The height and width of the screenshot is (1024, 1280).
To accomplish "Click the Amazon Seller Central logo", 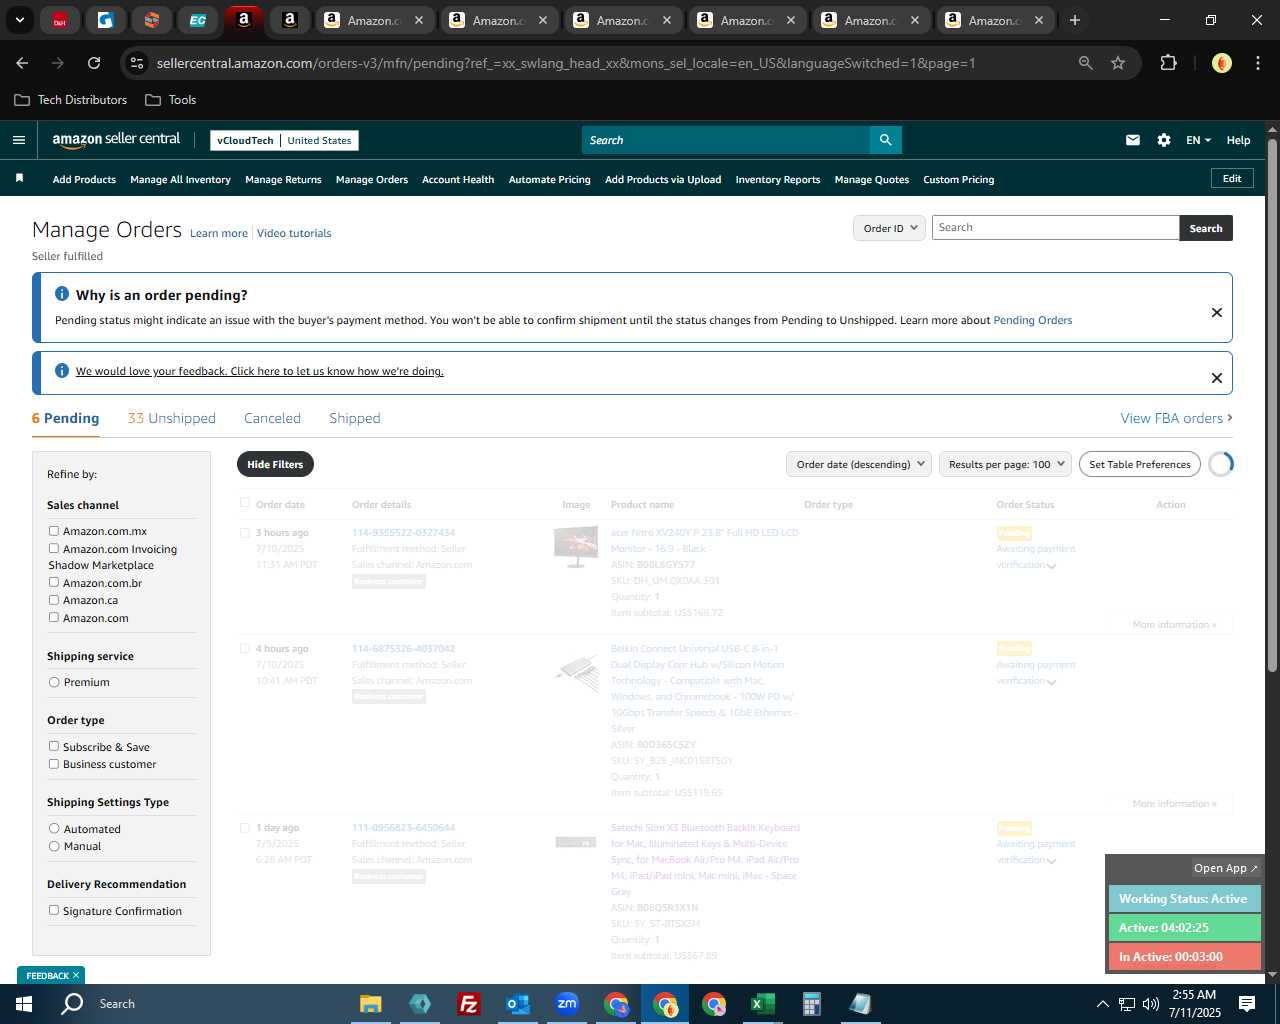I will [116, 140].
